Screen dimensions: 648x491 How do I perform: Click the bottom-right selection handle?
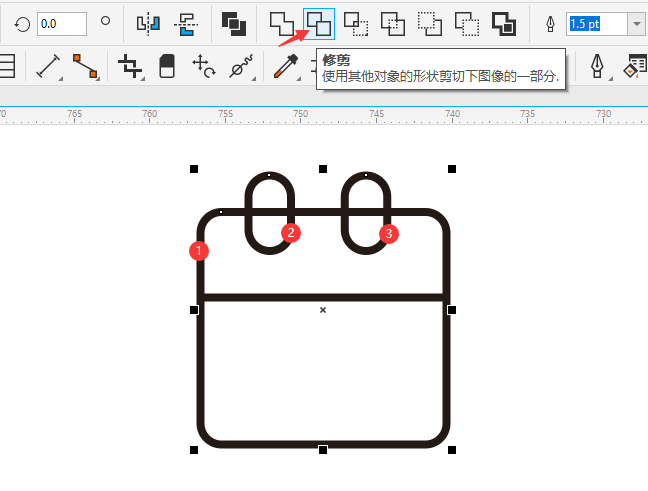(452, 450)
